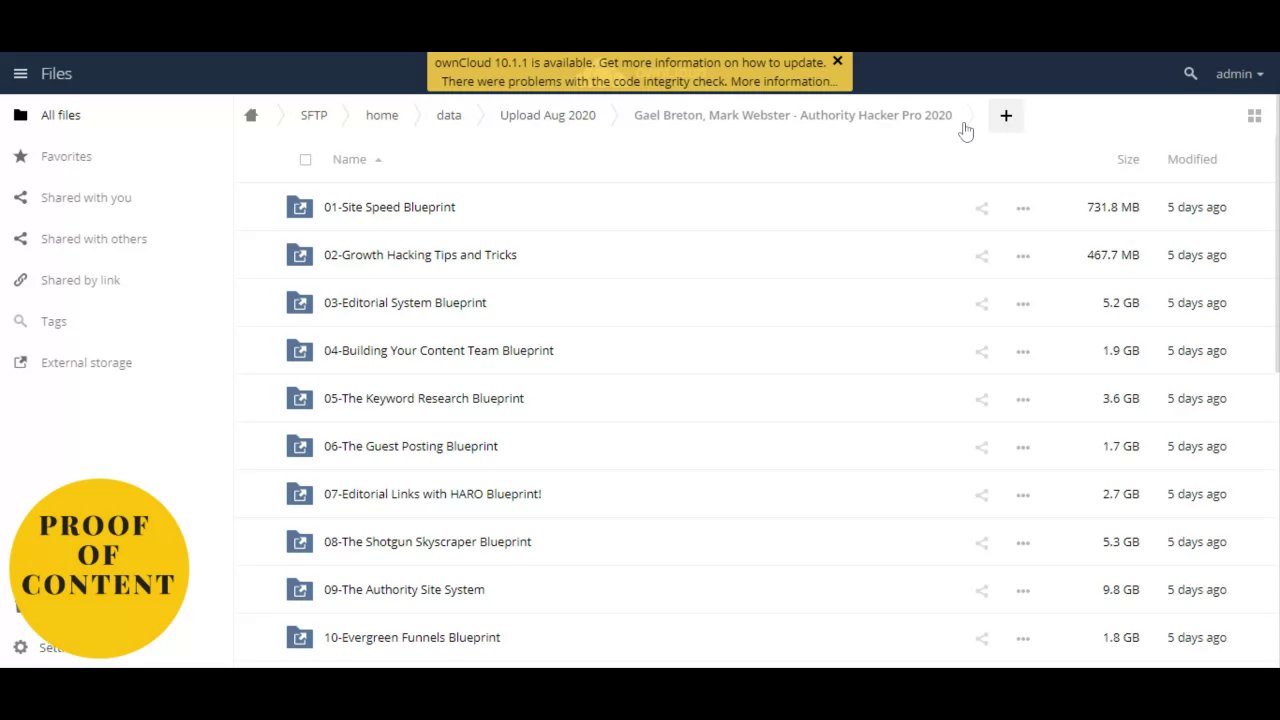Click Authority Hacker Pro 2020 breadcrumb
Screen dimensions: 1280x720
click(793, 115)
